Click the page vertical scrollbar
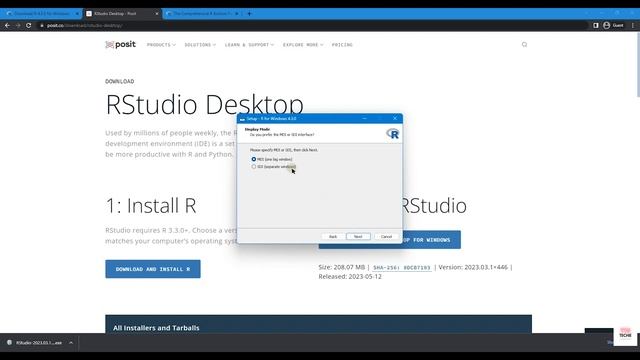Viewport: 640px width, 360px height. pyautogui.click(x=638, y=65)
